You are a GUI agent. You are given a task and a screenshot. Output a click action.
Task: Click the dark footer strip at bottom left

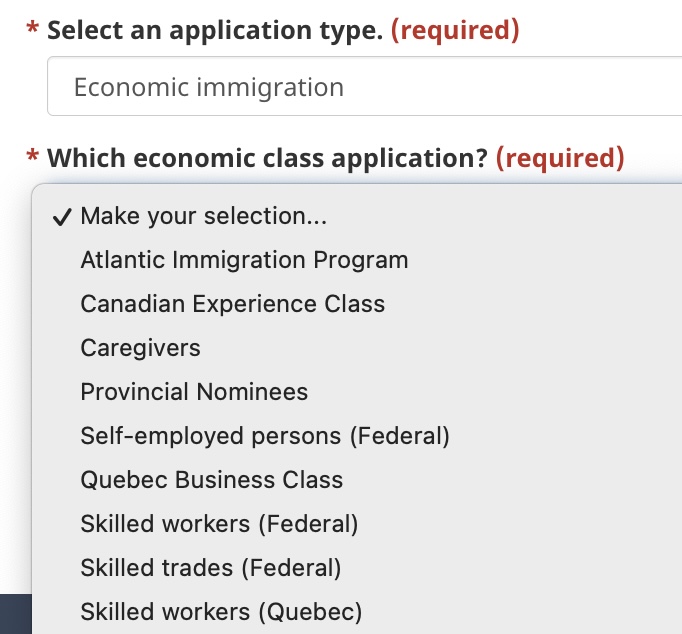click(15, 614)
